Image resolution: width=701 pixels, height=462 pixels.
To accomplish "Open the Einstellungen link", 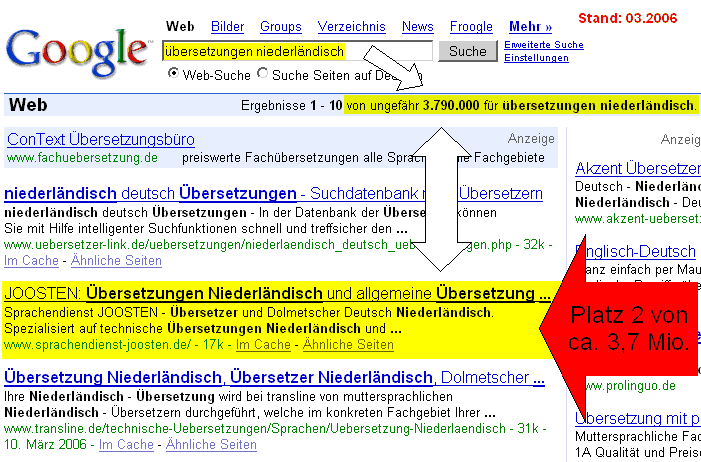I will pyautogui.click(x=536, y=58).
